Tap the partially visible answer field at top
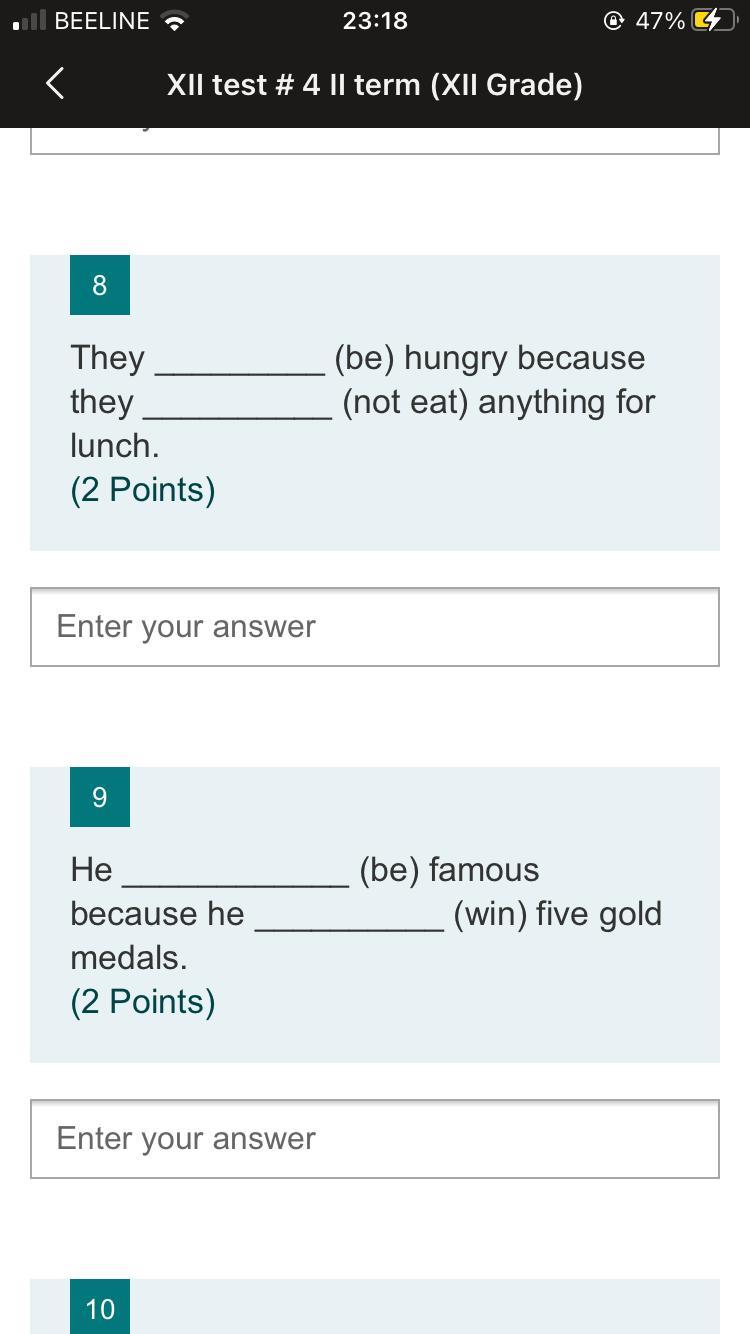Viewport: 750px width, 1334px height. [375, 141]
